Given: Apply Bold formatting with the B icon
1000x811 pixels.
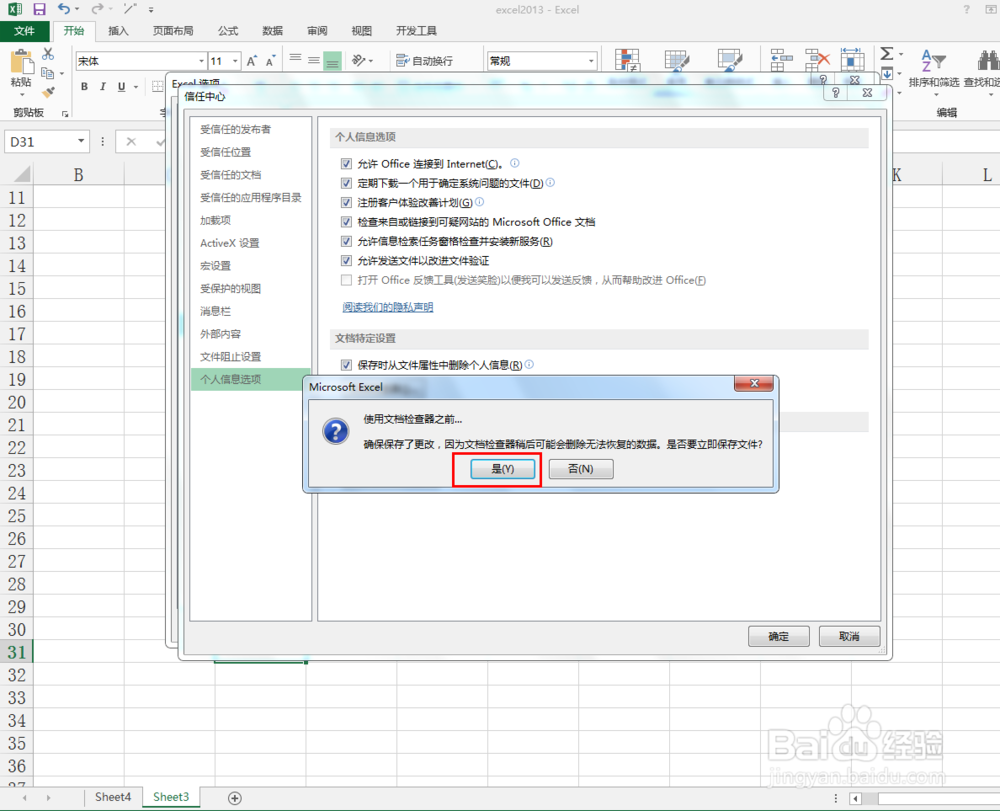Looking at the screenshot, I should [84, 86].
